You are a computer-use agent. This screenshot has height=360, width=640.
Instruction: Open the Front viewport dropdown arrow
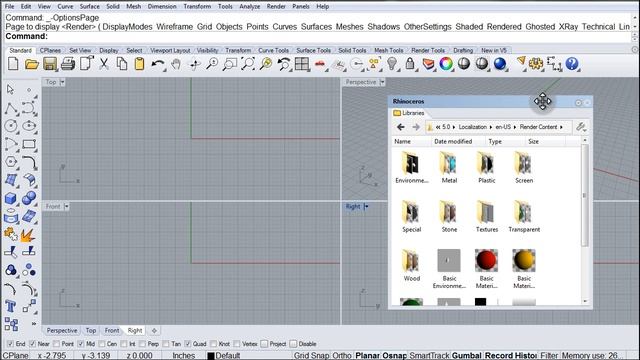(67, 207)
